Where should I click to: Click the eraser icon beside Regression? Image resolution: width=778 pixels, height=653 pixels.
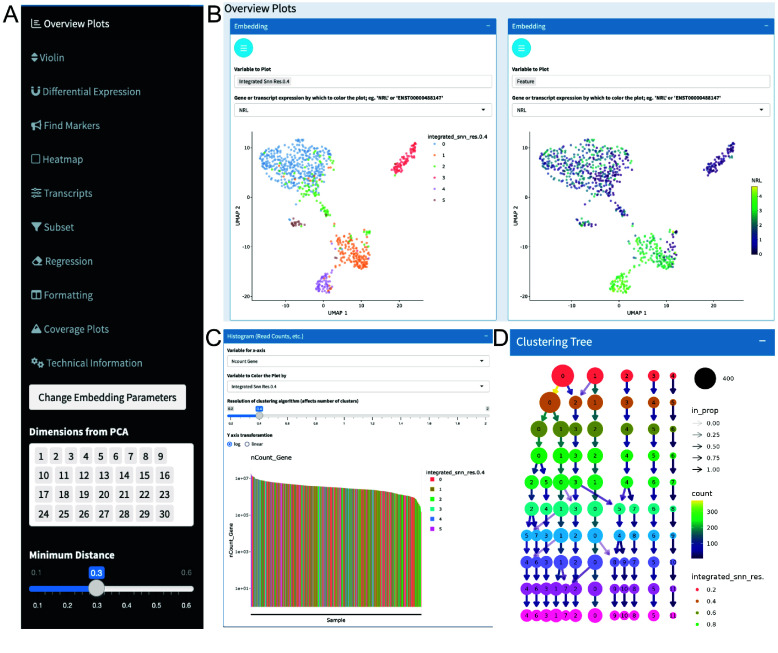[x=36, y=261]
